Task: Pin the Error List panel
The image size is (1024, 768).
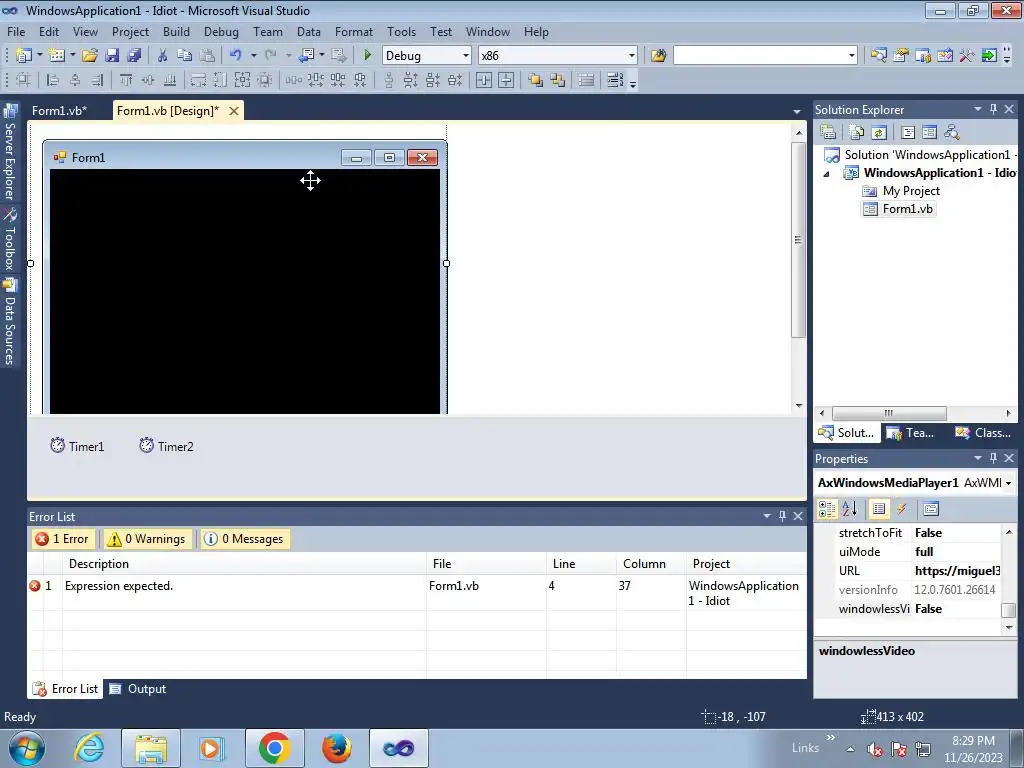Action: (782, 516)
